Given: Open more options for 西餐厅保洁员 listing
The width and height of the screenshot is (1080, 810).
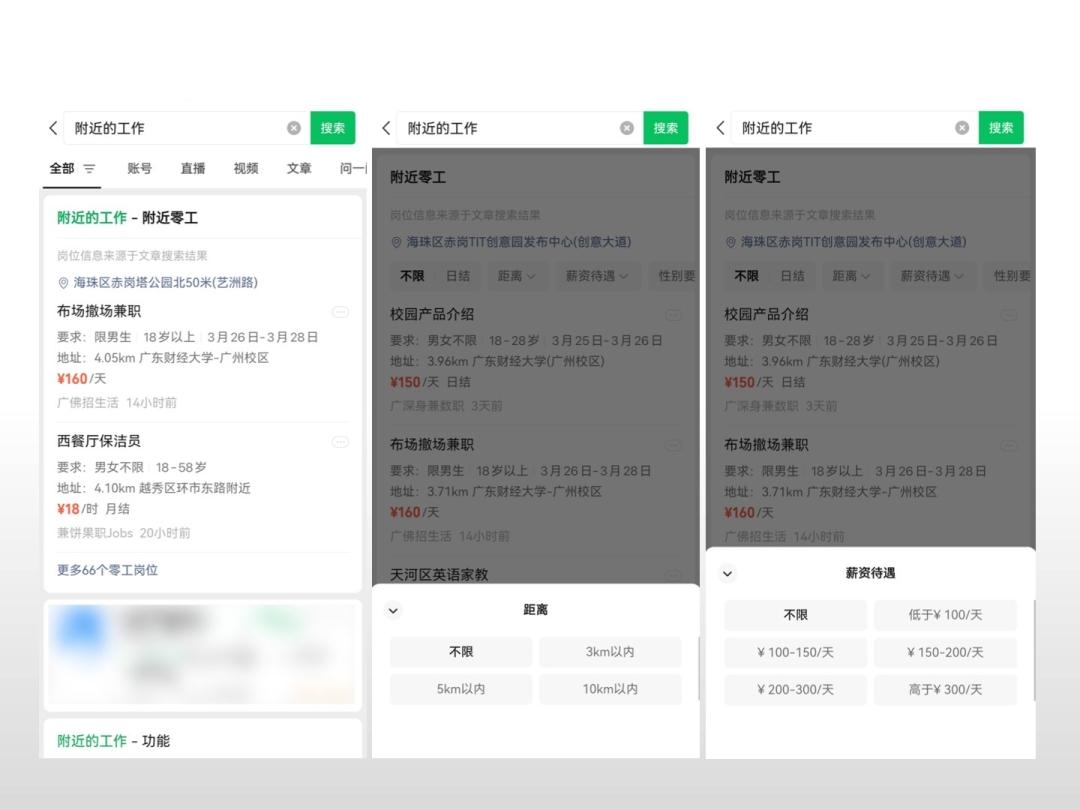Looking at the screenshot, I should coord(340,442).
